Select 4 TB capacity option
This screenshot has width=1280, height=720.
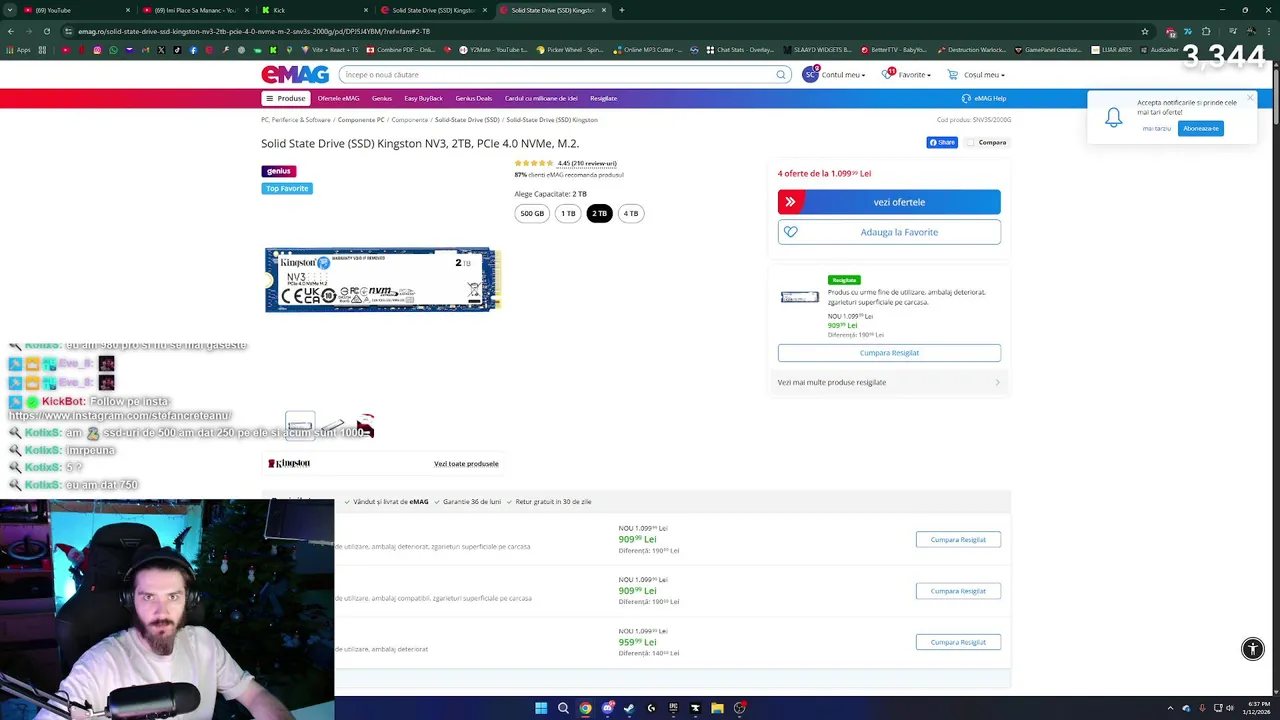coord(631,213)
